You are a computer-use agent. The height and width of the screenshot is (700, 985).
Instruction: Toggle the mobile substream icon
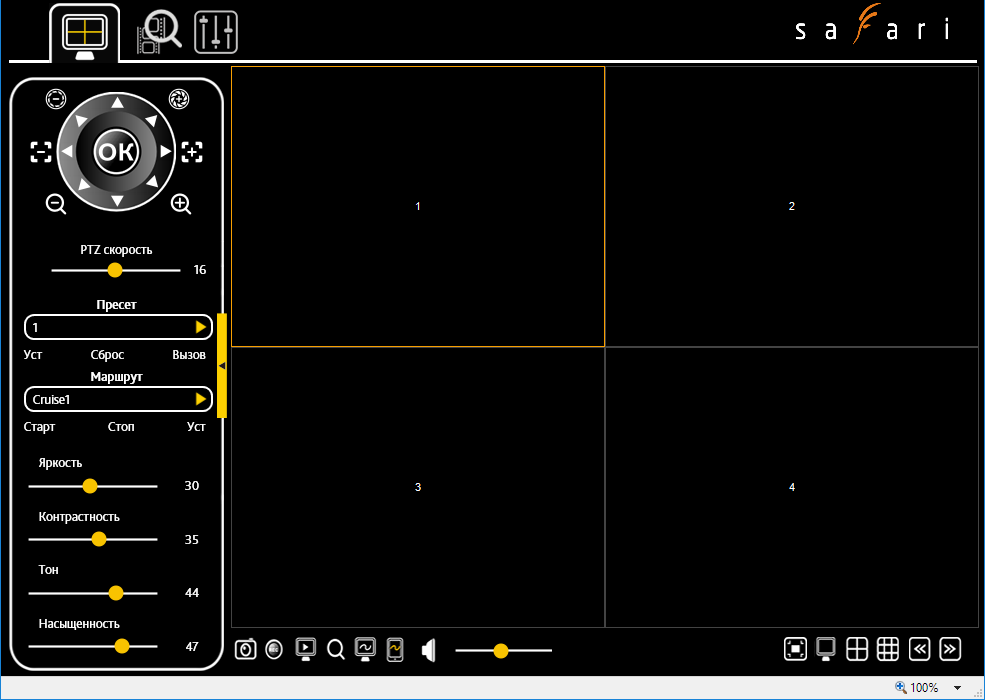coord(395,650)
